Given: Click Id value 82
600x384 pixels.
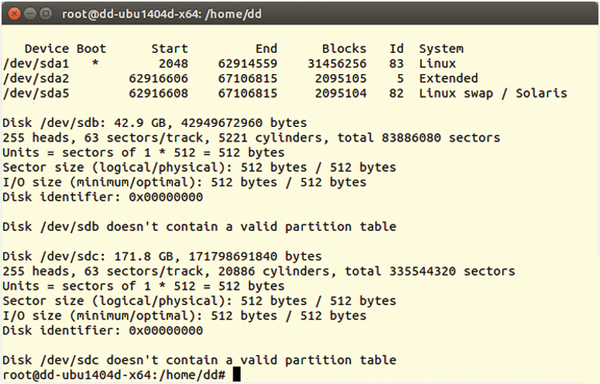Looking at the screenshot, I should click(396, 93).
